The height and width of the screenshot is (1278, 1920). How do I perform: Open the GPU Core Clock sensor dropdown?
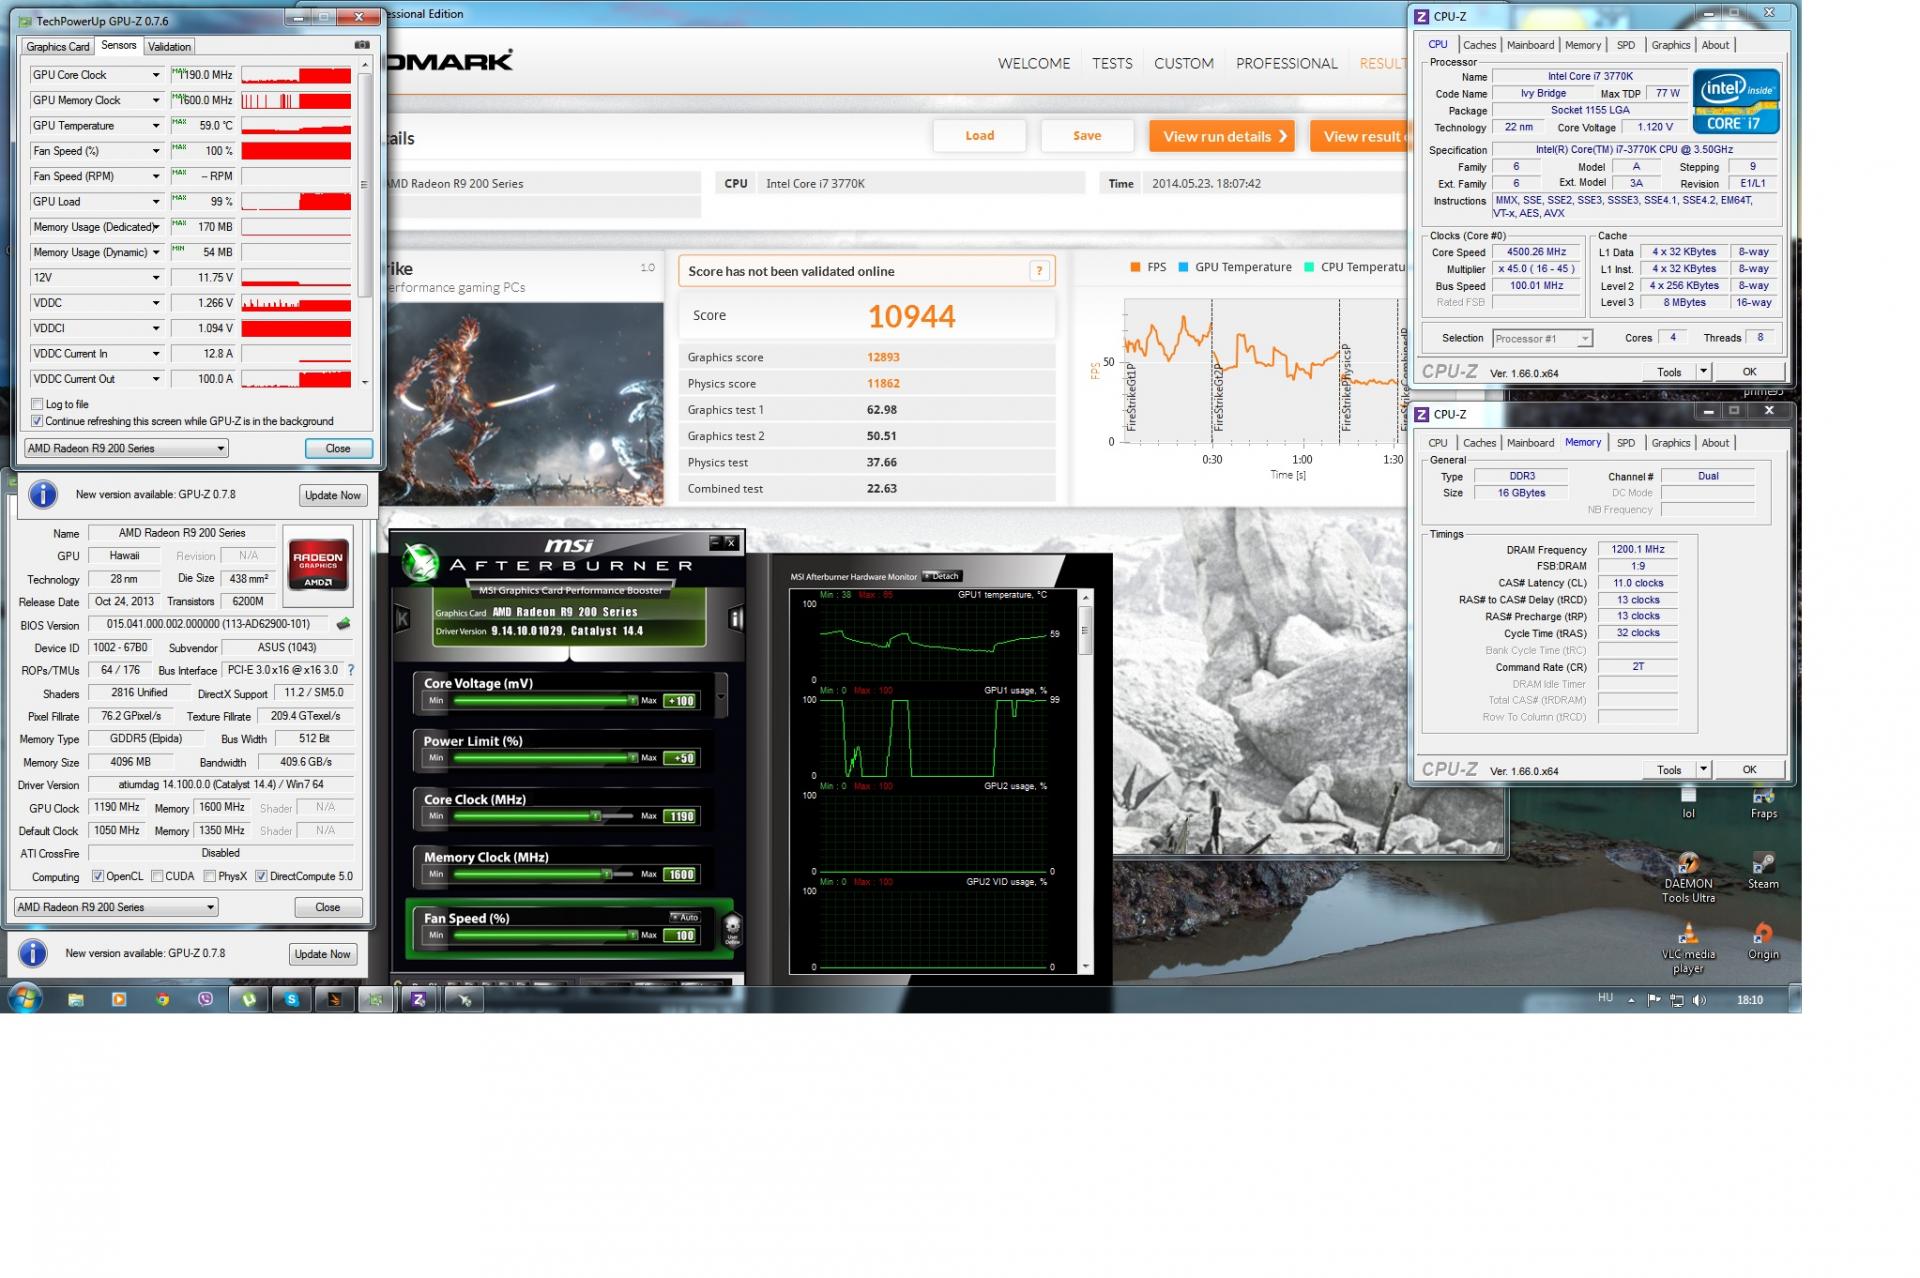(156, 75)
